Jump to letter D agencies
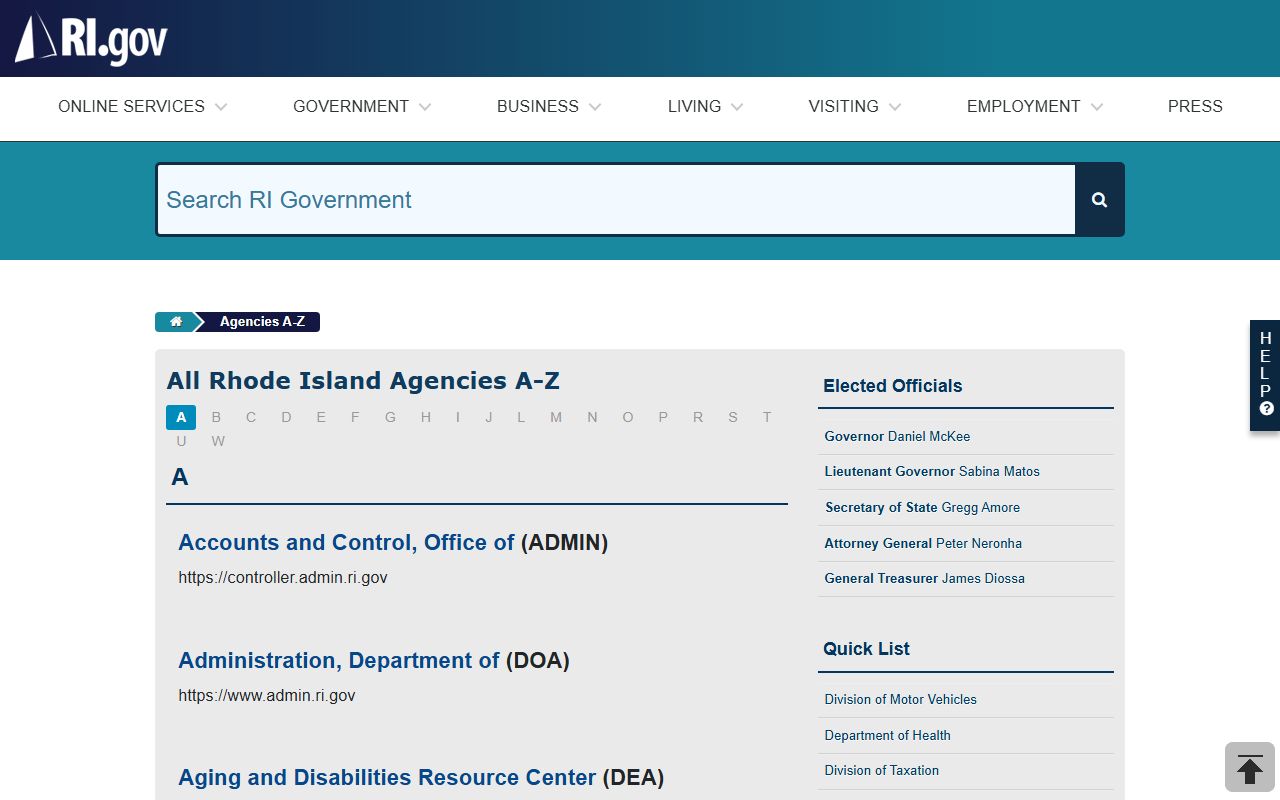 [286, 417]
